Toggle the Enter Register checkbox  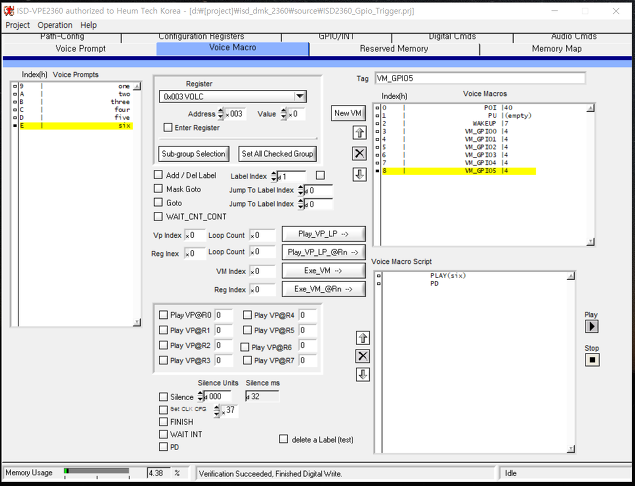click(168, 128)
